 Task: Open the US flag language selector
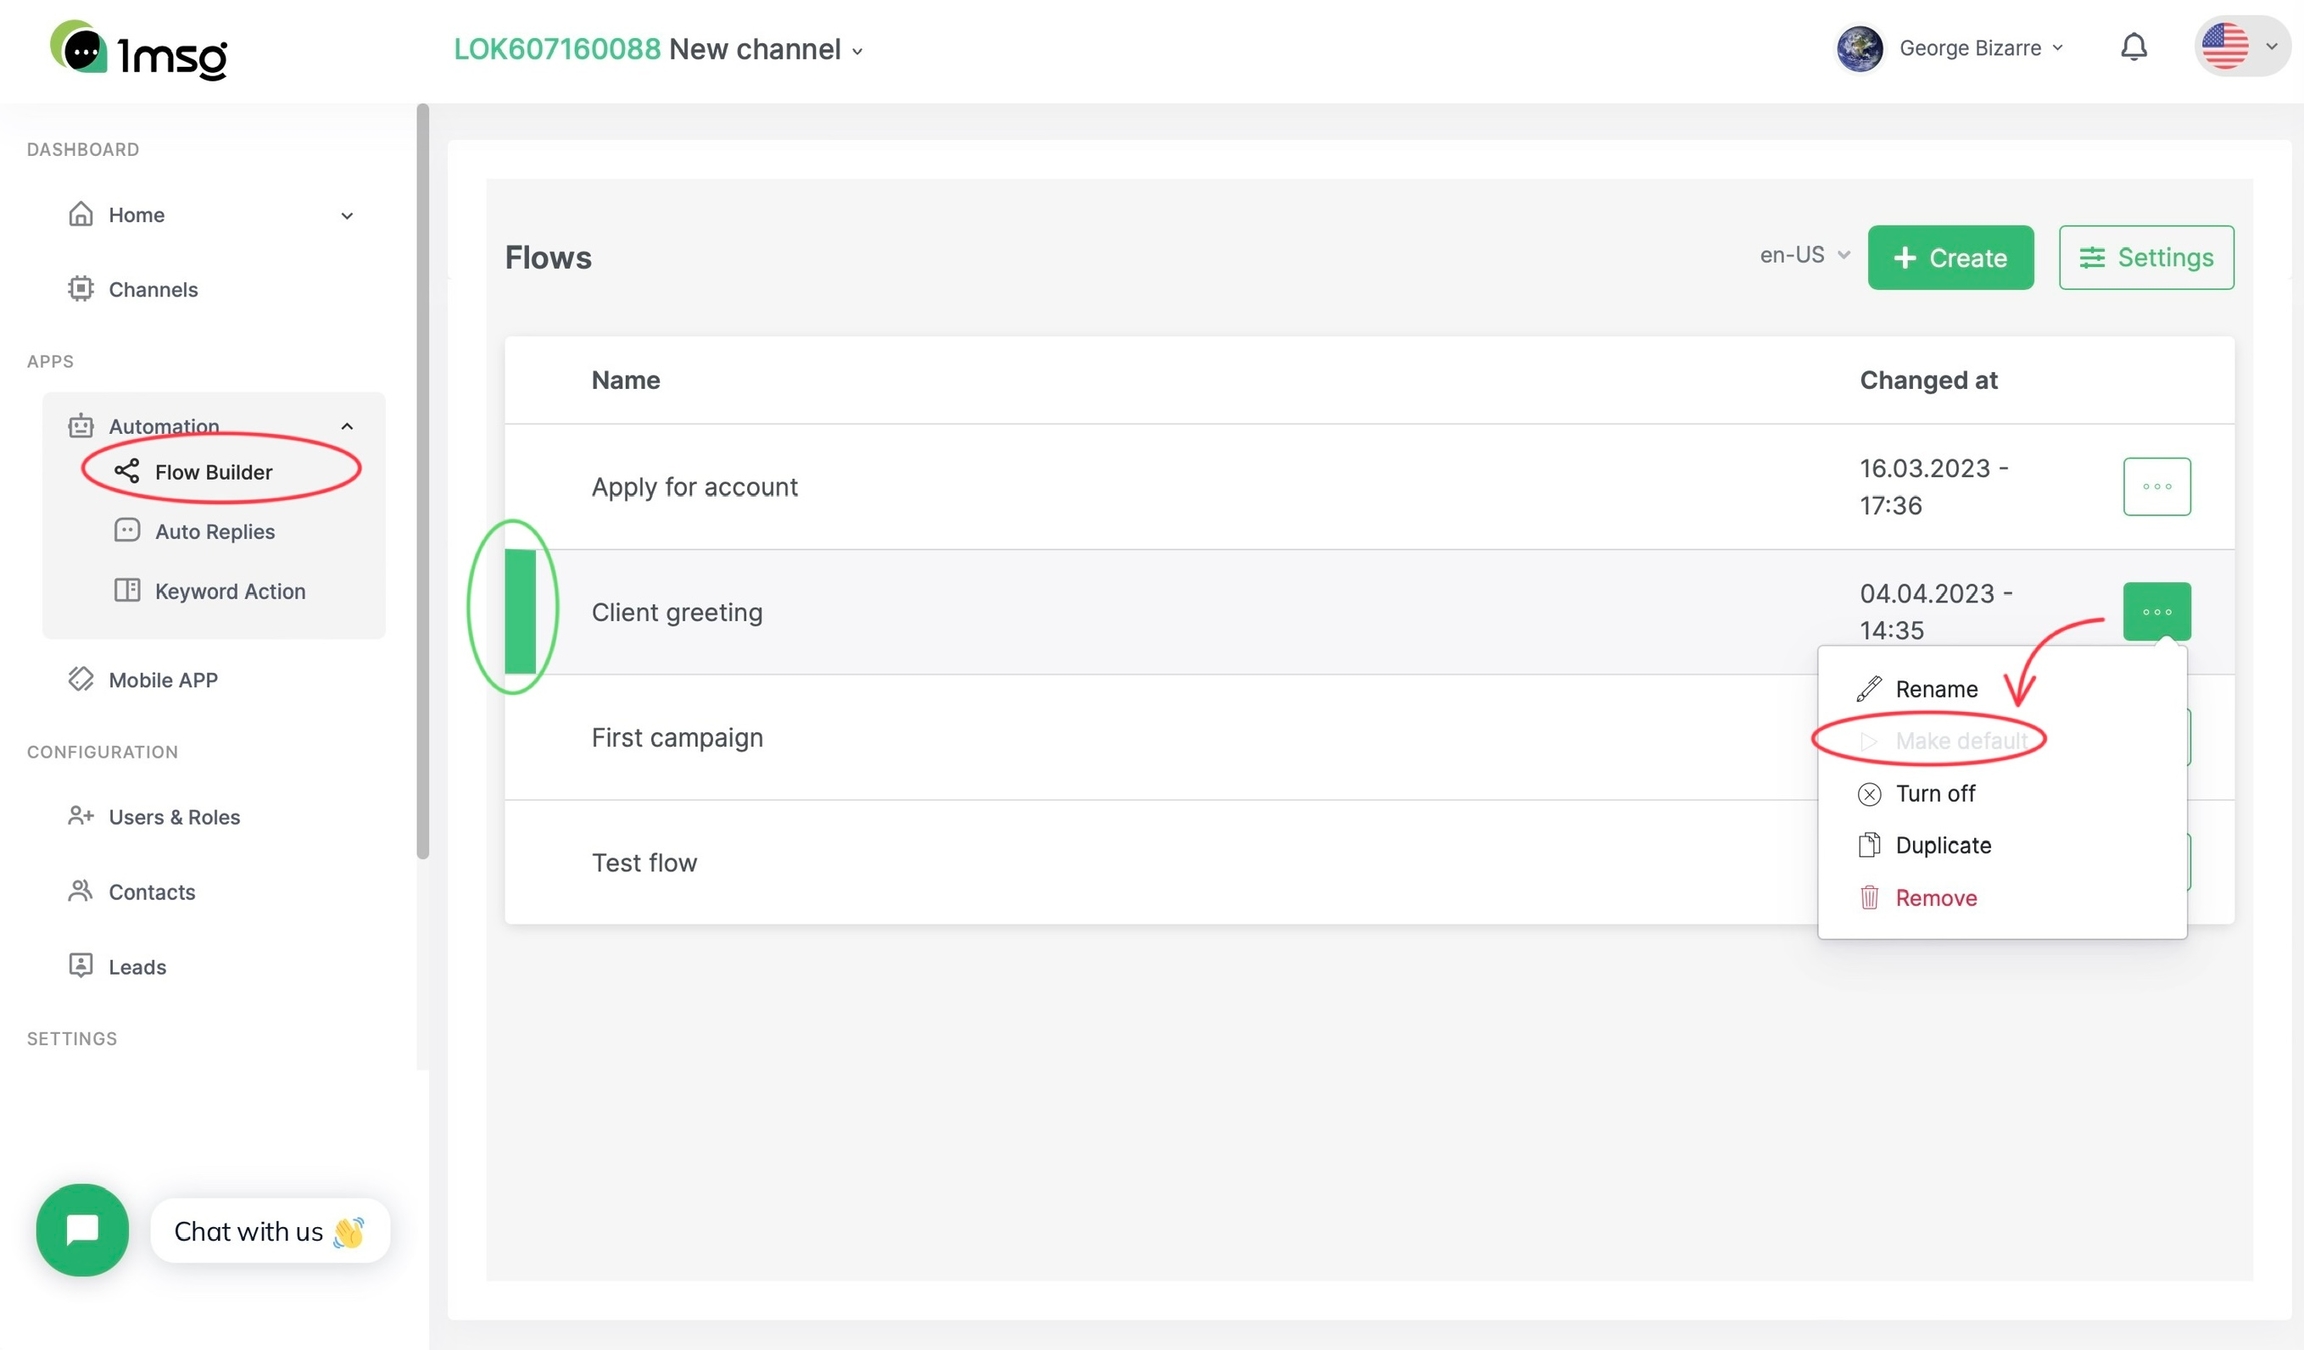coord(2241,47)
